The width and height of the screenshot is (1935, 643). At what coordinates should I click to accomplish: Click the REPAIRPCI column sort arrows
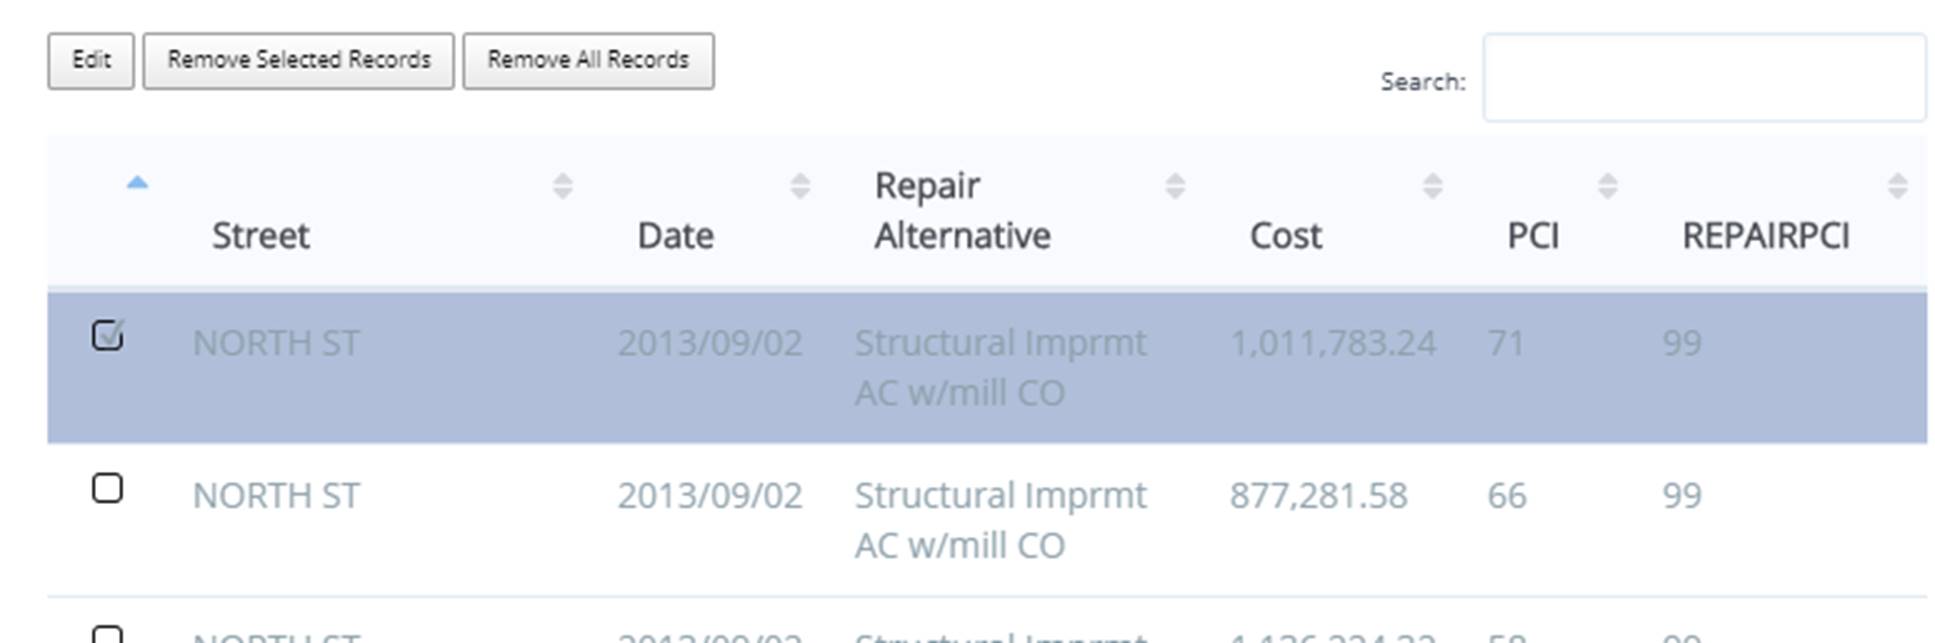[x=1897, y=186]
